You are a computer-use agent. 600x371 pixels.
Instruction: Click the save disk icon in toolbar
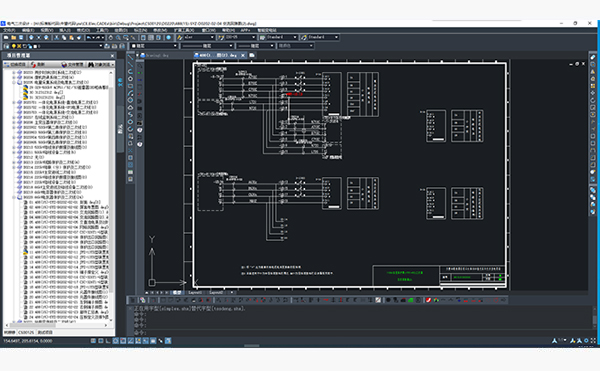tap(21, 37)
